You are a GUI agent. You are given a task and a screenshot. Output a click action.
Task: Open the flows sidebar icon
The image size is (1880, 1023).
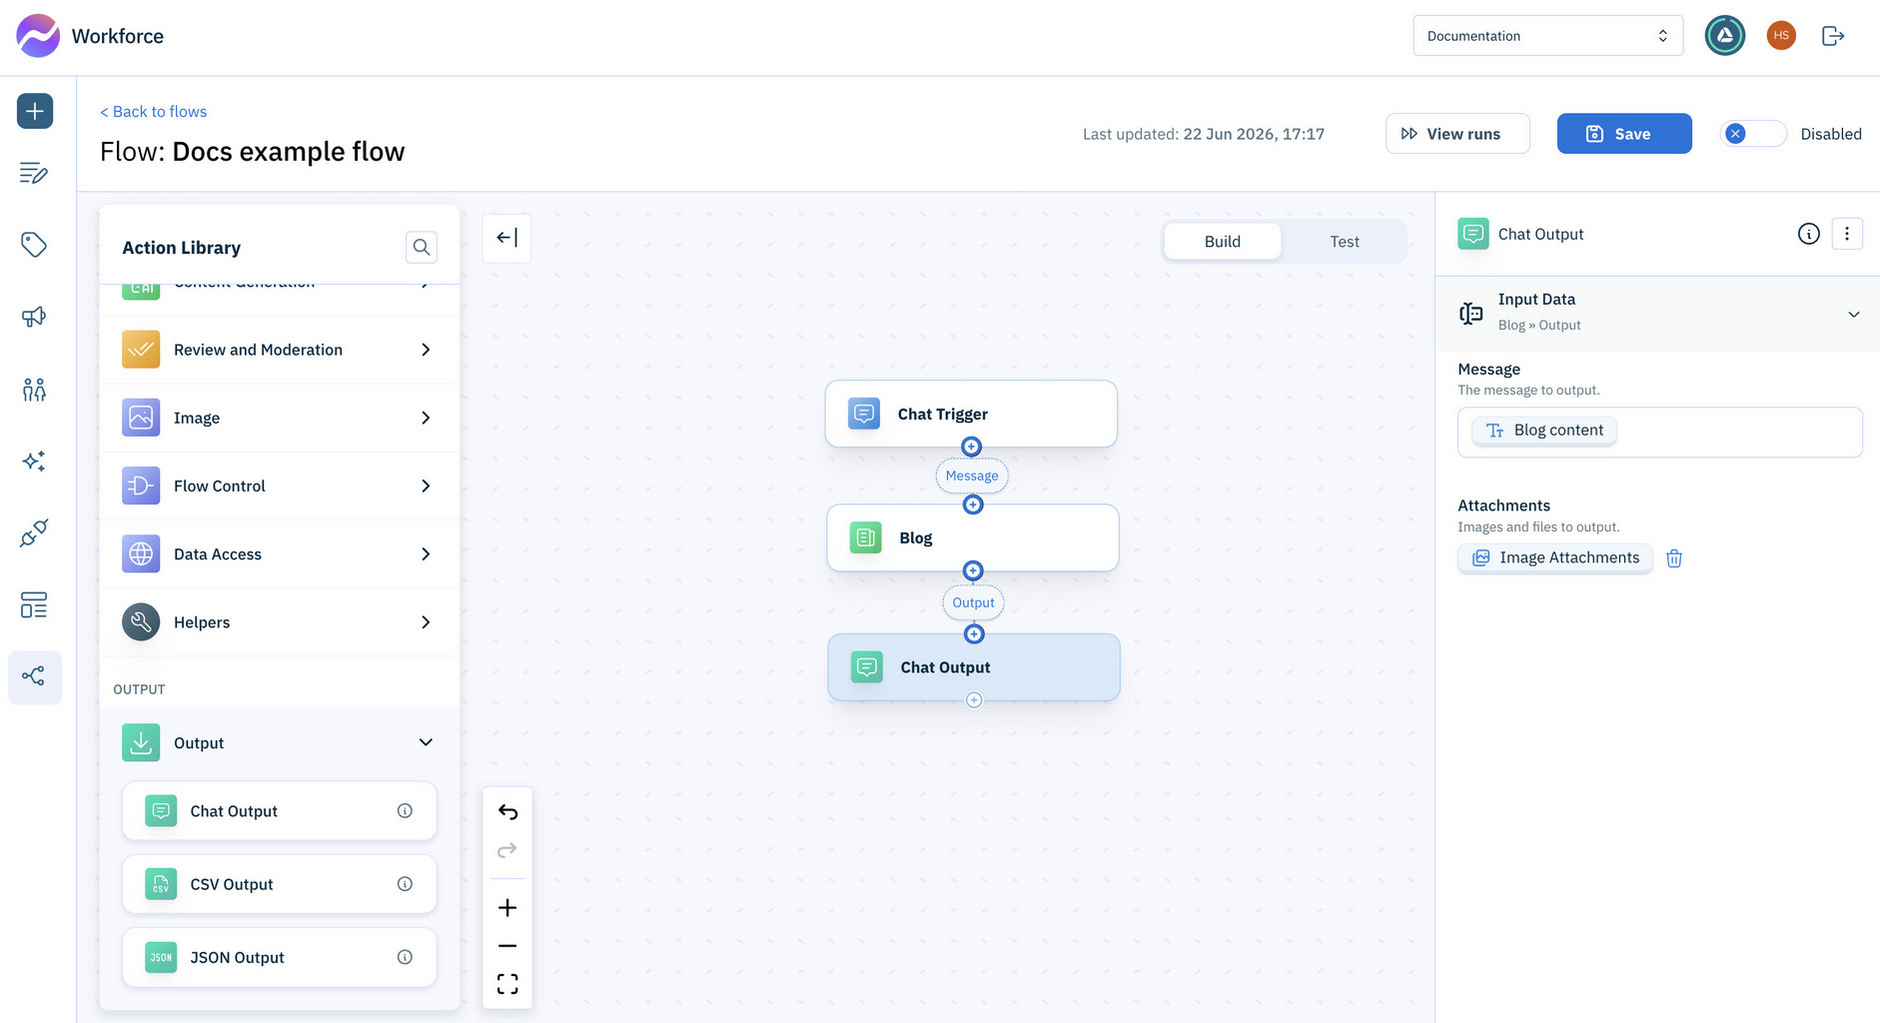34,677
